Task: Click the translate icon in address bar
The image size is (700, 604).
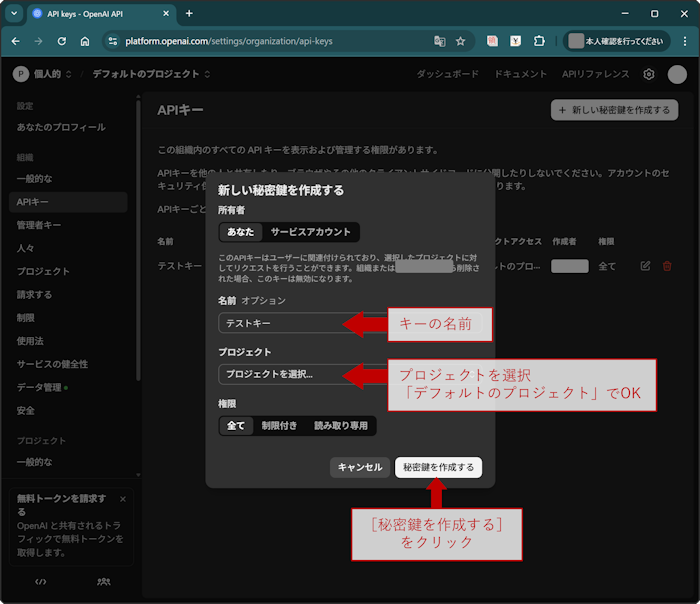Action: coord(439,41)
